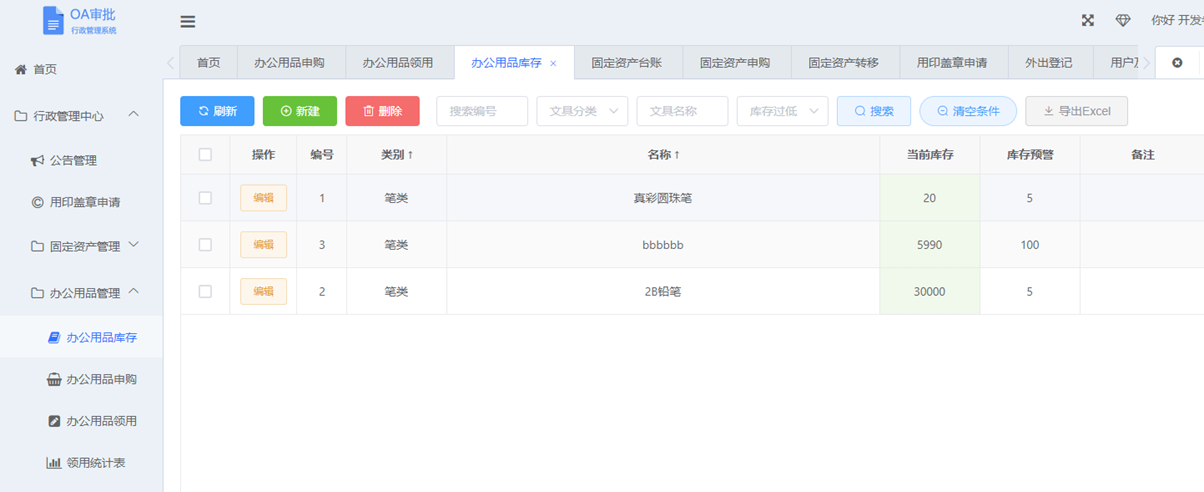
Task: Open the 文具分类 dropdown
Action: click(582, 111)
